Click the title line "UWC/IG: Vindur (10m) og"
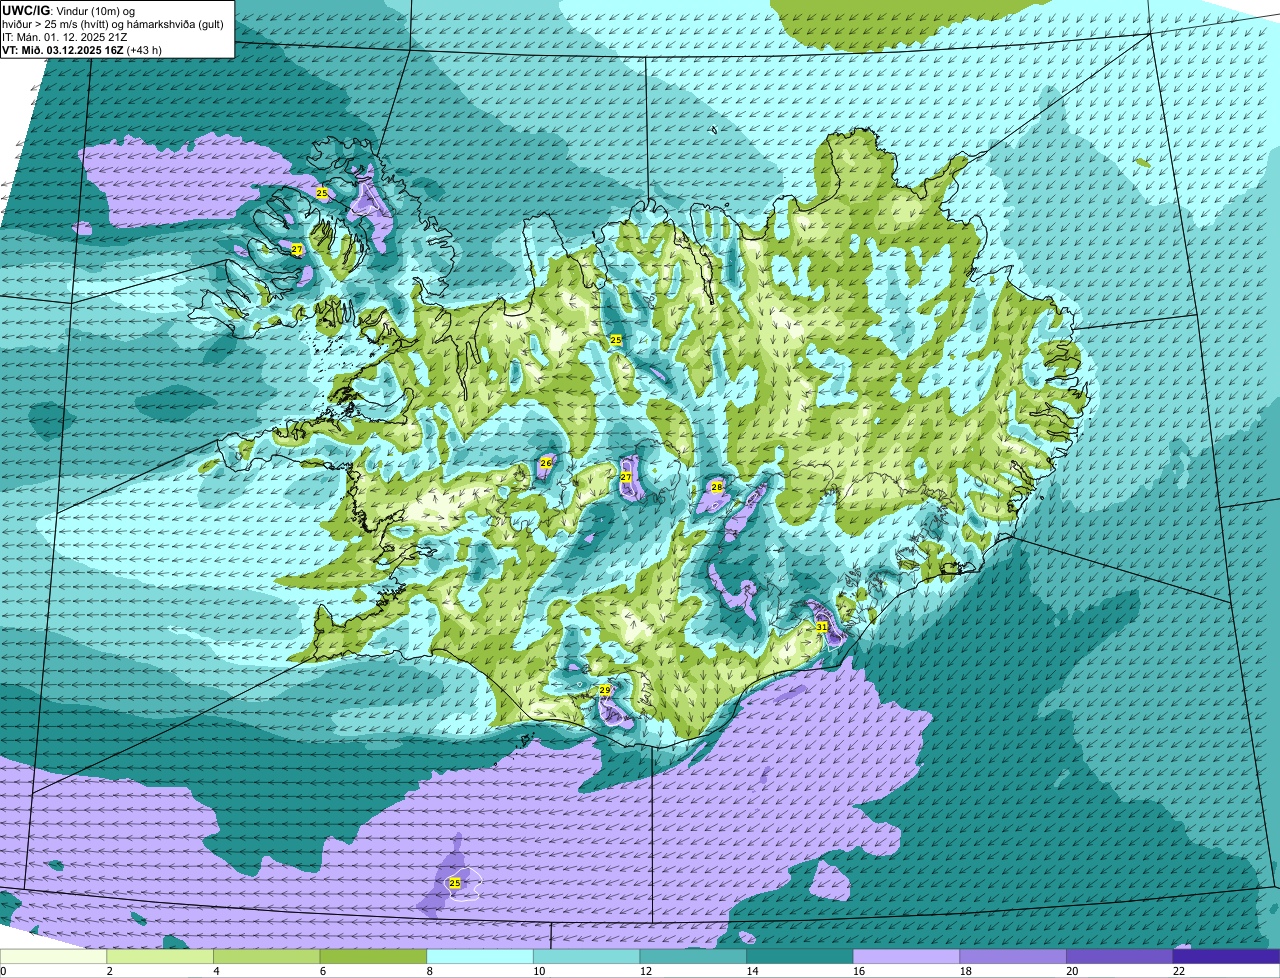Image resolution: width=1280 pixels, height=978 pixels. coord(69,10)
